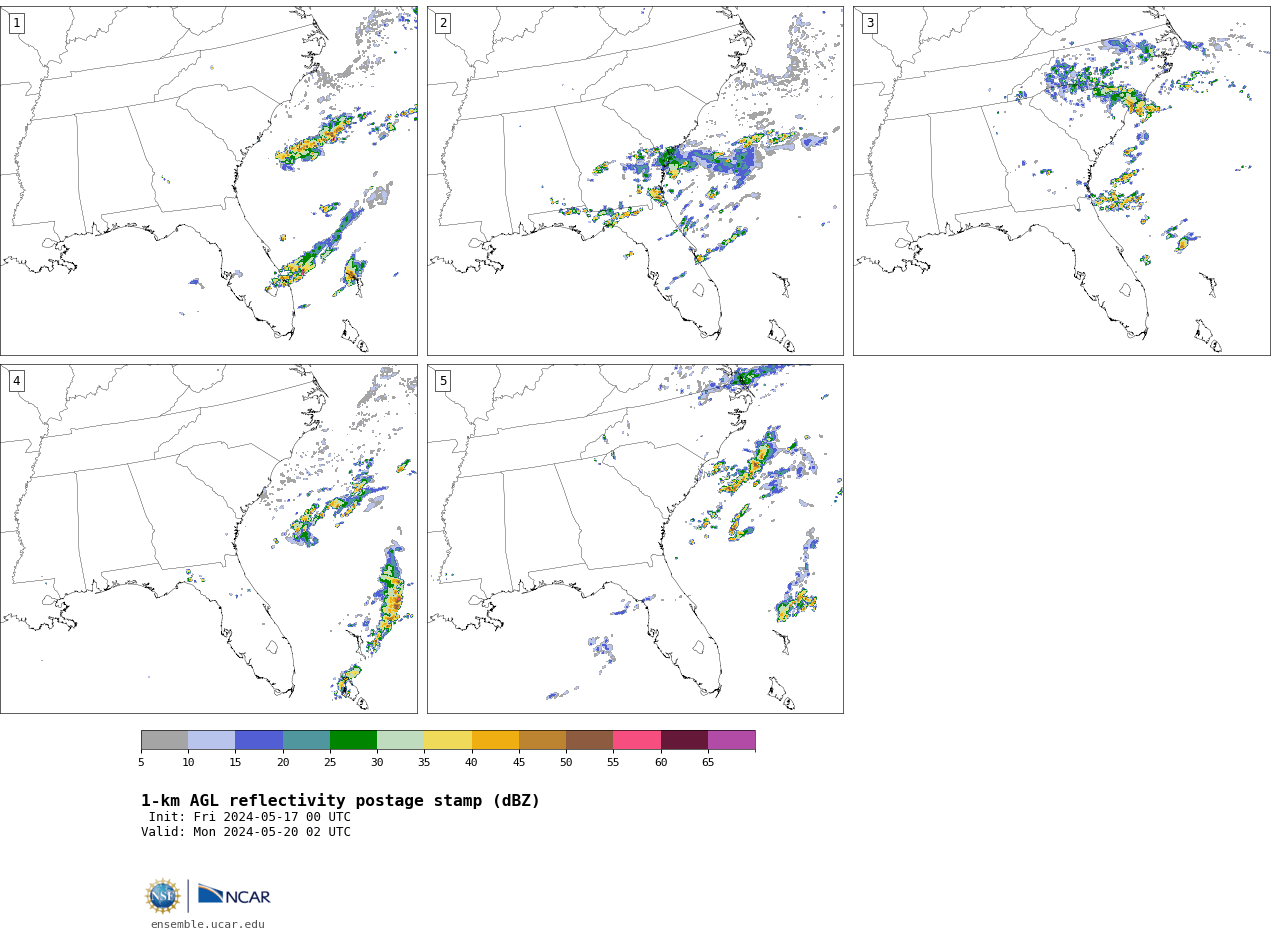
Task: Click the ensemble.ucar.edu text
Action: pos(208,924)
